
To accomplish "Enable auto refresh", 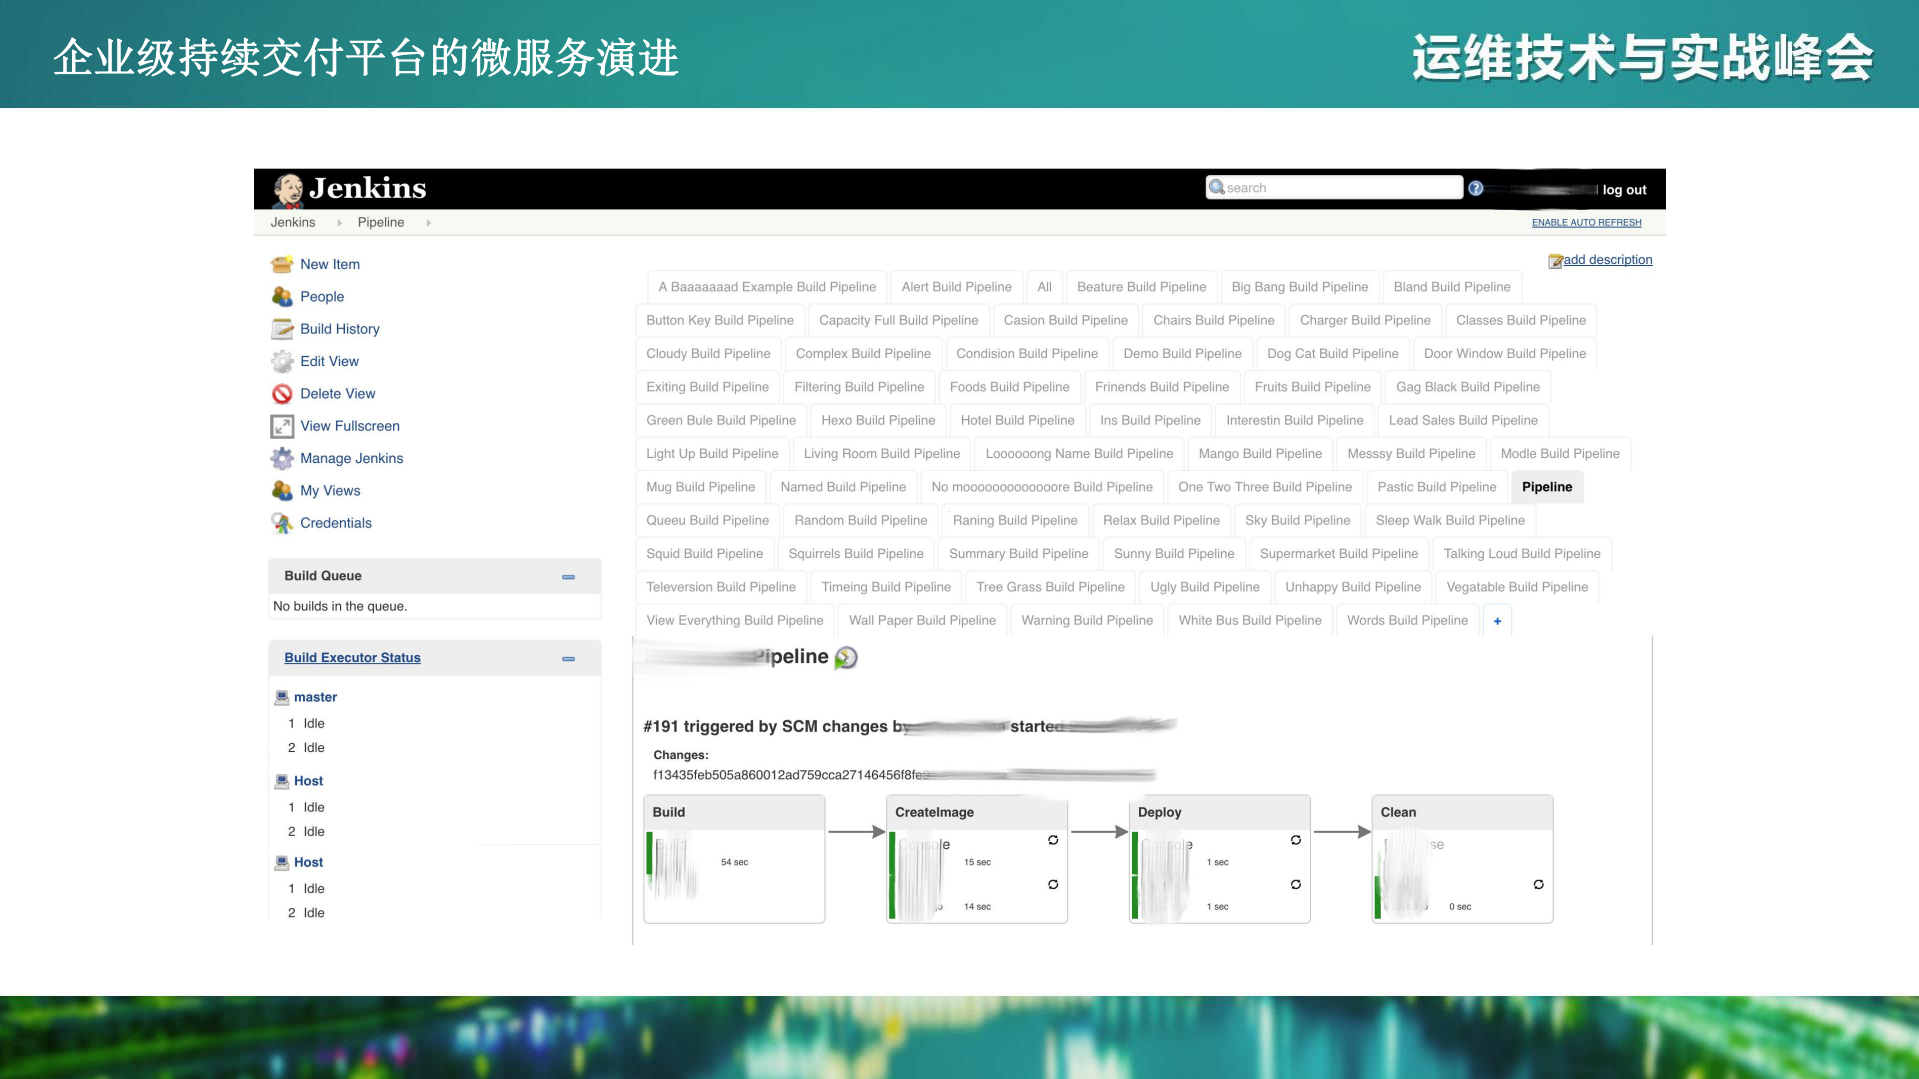I will (1585, 222).
